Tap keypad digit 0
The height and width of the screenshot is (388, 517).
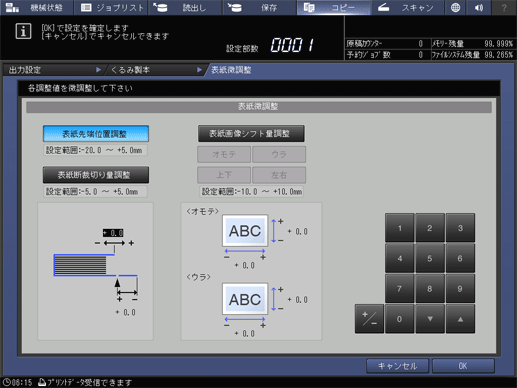[x=400, y=319]
